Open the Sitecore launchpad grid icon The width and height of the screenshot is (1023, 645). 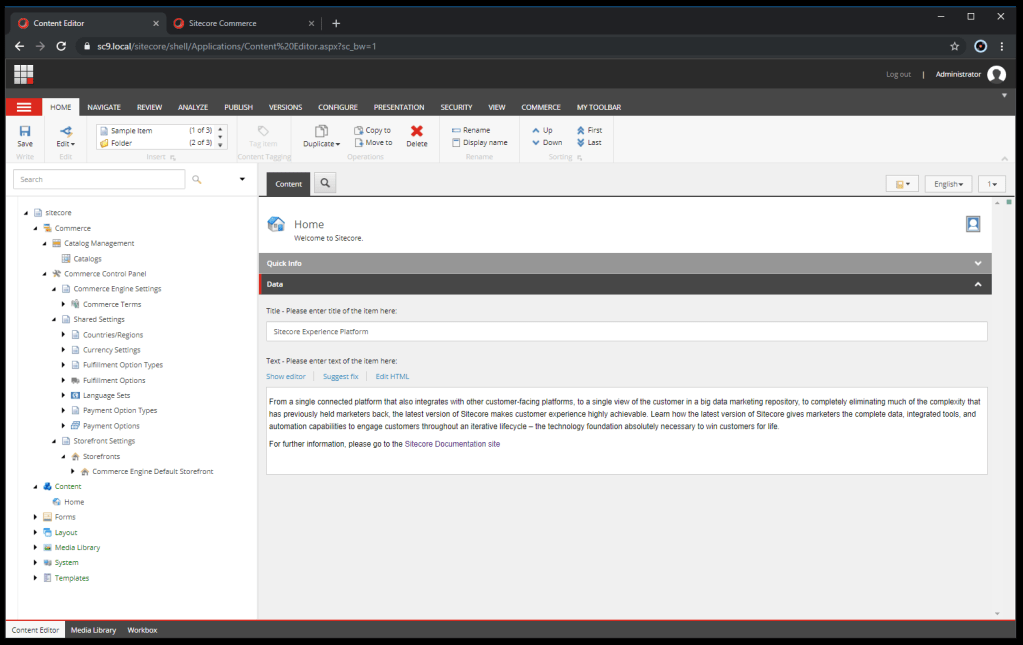click(24, 74)
